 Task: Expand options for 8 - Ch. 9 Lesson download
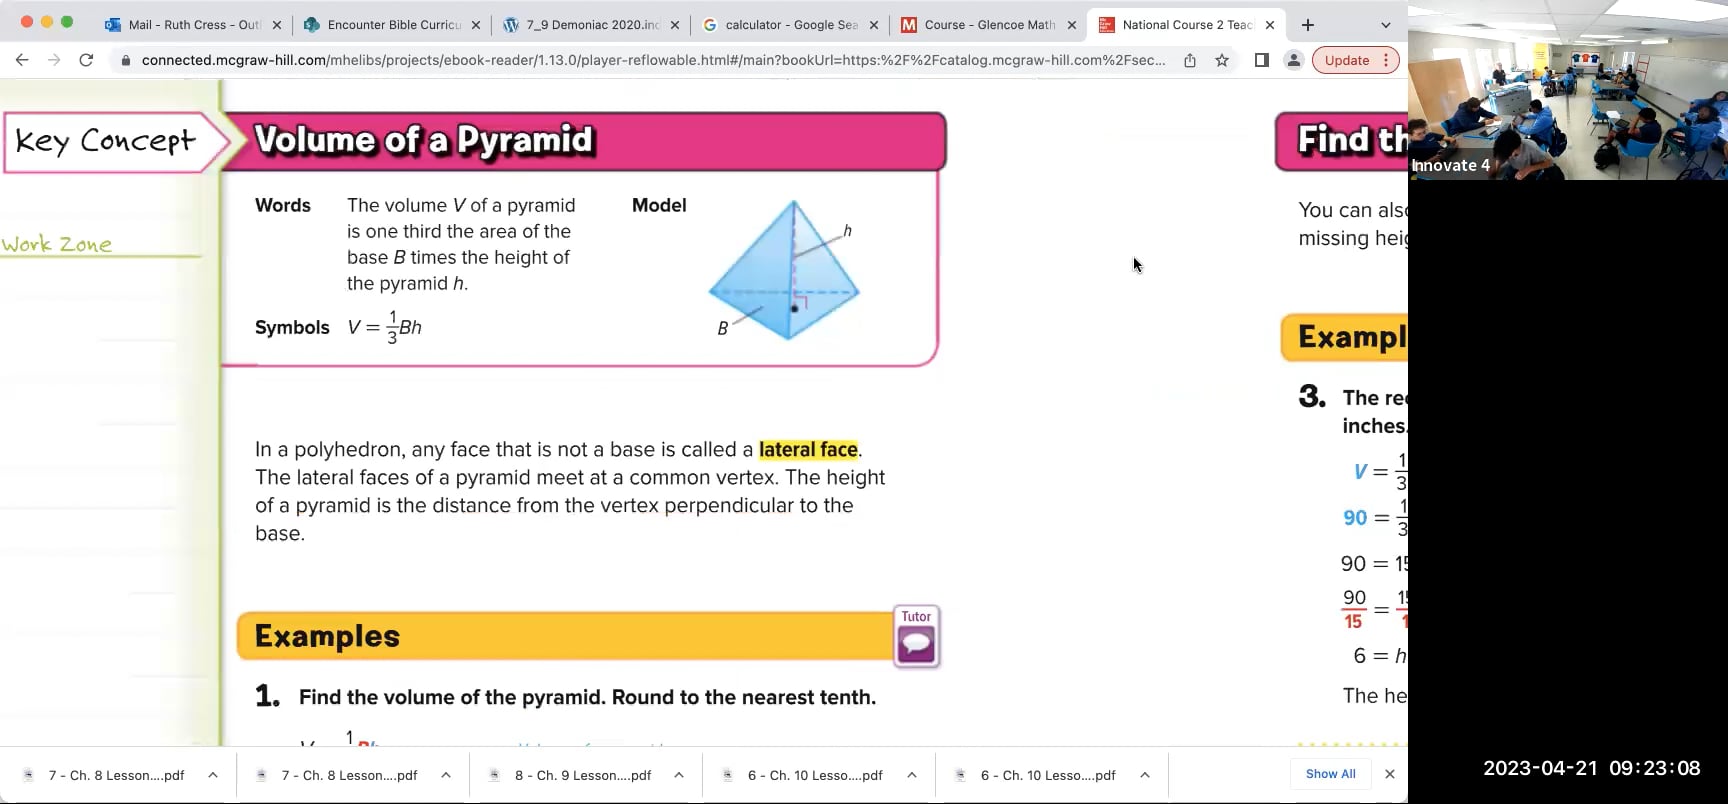coord(679,775)
